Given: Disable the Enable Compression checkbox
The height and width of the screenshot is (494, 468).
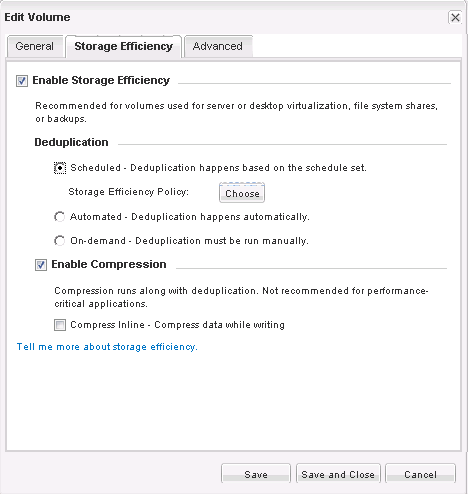Looking at the screenshot, I should point(41,265).
